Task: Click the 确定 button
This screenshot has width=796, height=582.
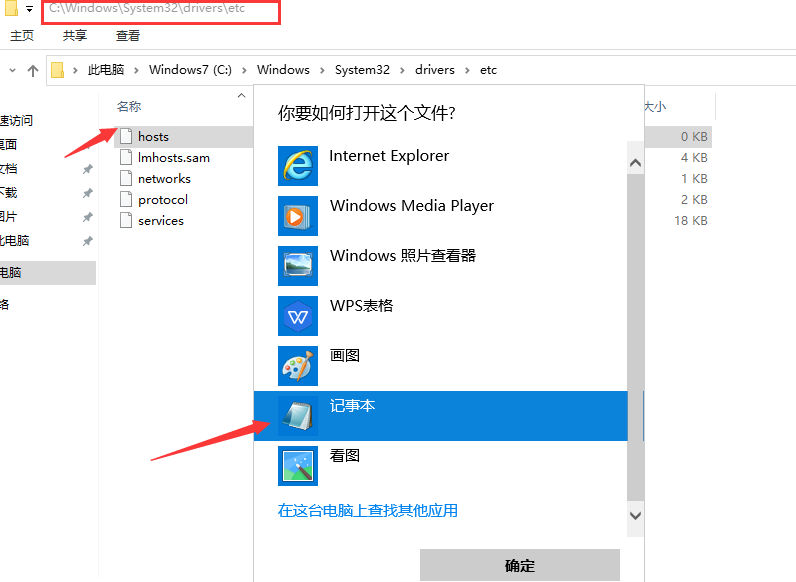Action: (x=520, y=565)
